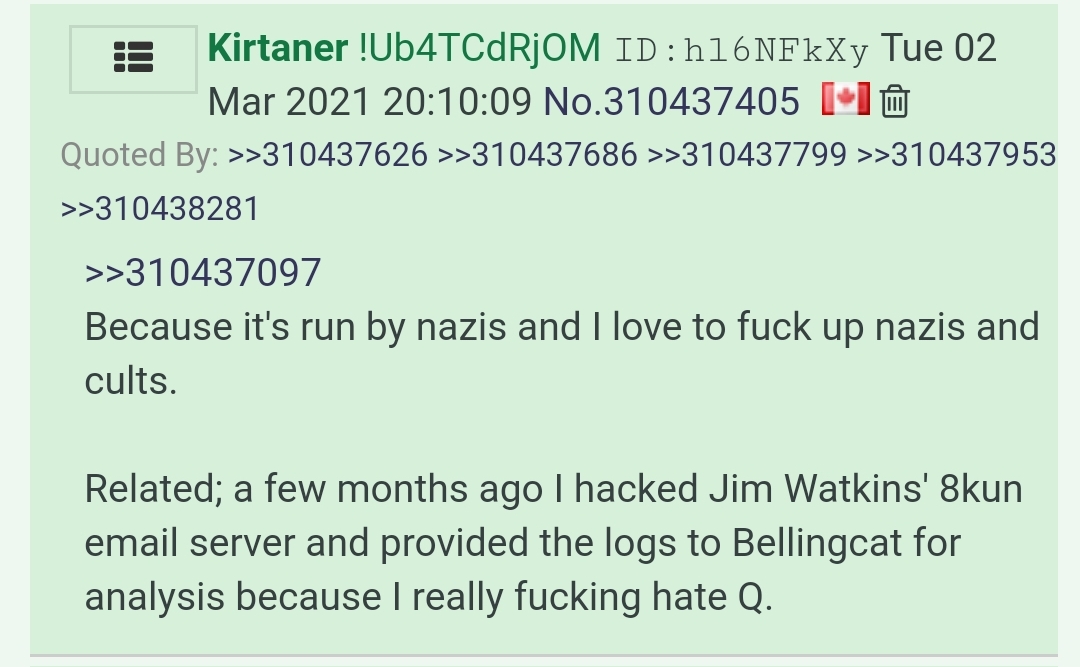Open quoted-by reply >>310437686

tap(537, 154)
